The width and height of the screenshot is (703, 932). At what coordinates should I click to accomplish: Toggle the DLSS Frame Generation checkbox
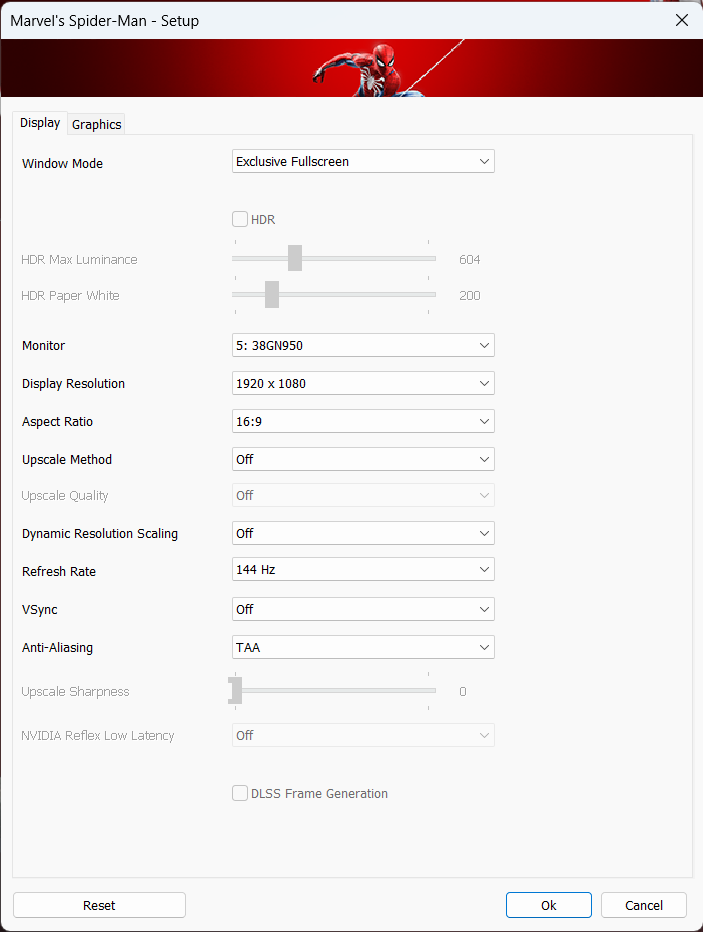[240, 793]
